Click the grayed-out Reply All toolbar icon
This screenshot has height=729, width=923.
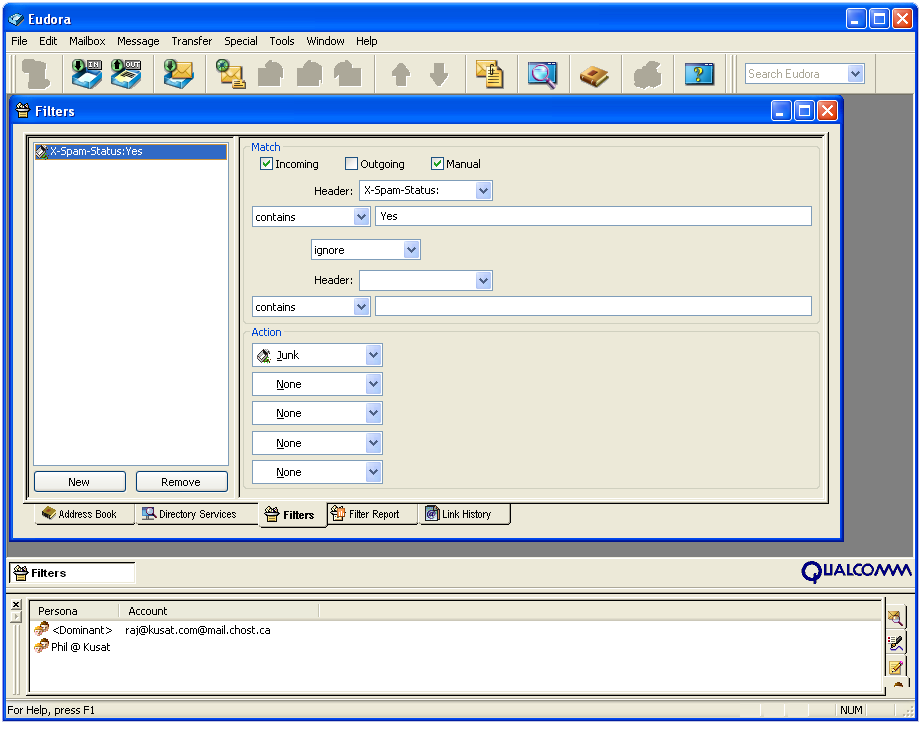[x=309, y=74]
